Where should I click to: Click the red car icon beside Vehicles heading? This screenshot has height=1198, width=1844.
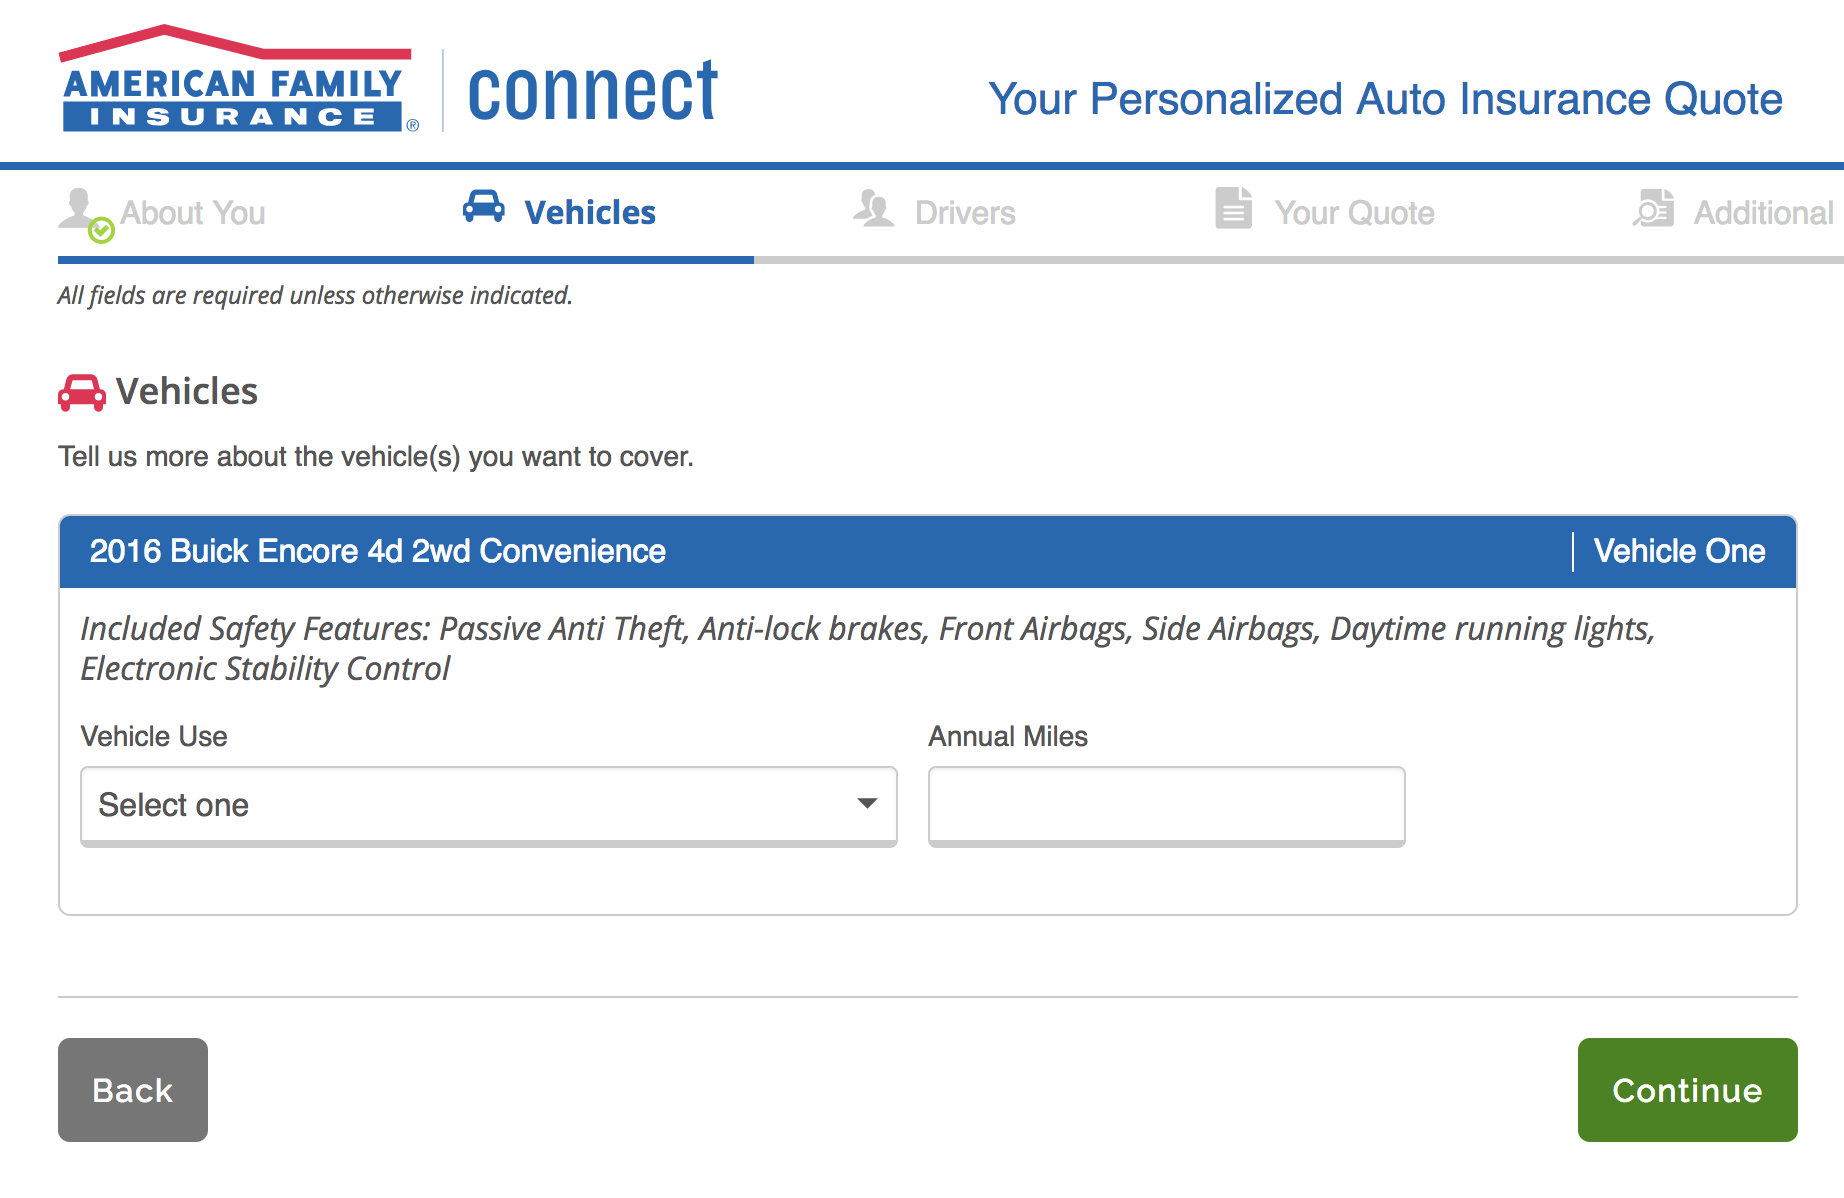[81, 393]
